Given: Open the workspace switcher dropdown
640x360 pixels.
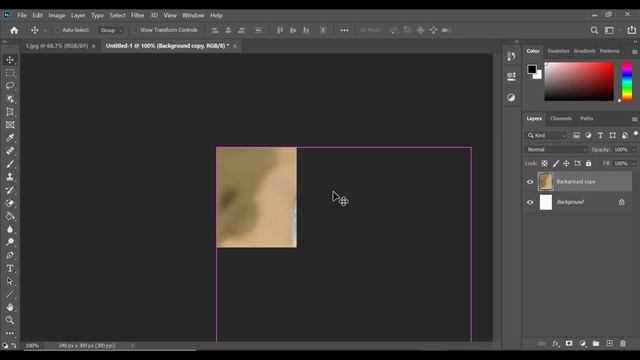Looking at the screenshot, I should point(611,30).
